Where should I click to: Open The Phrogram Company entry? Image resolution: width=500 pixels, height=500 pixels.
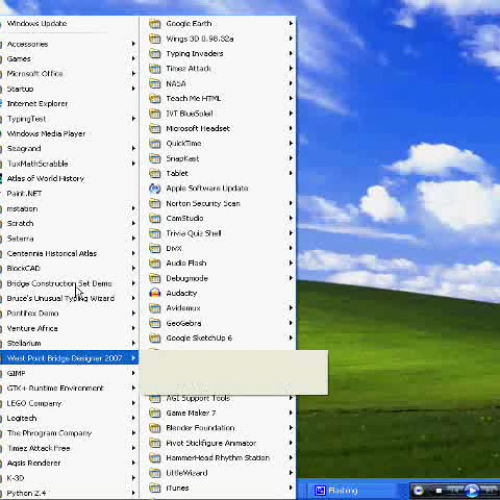click(x=69, y=433)
